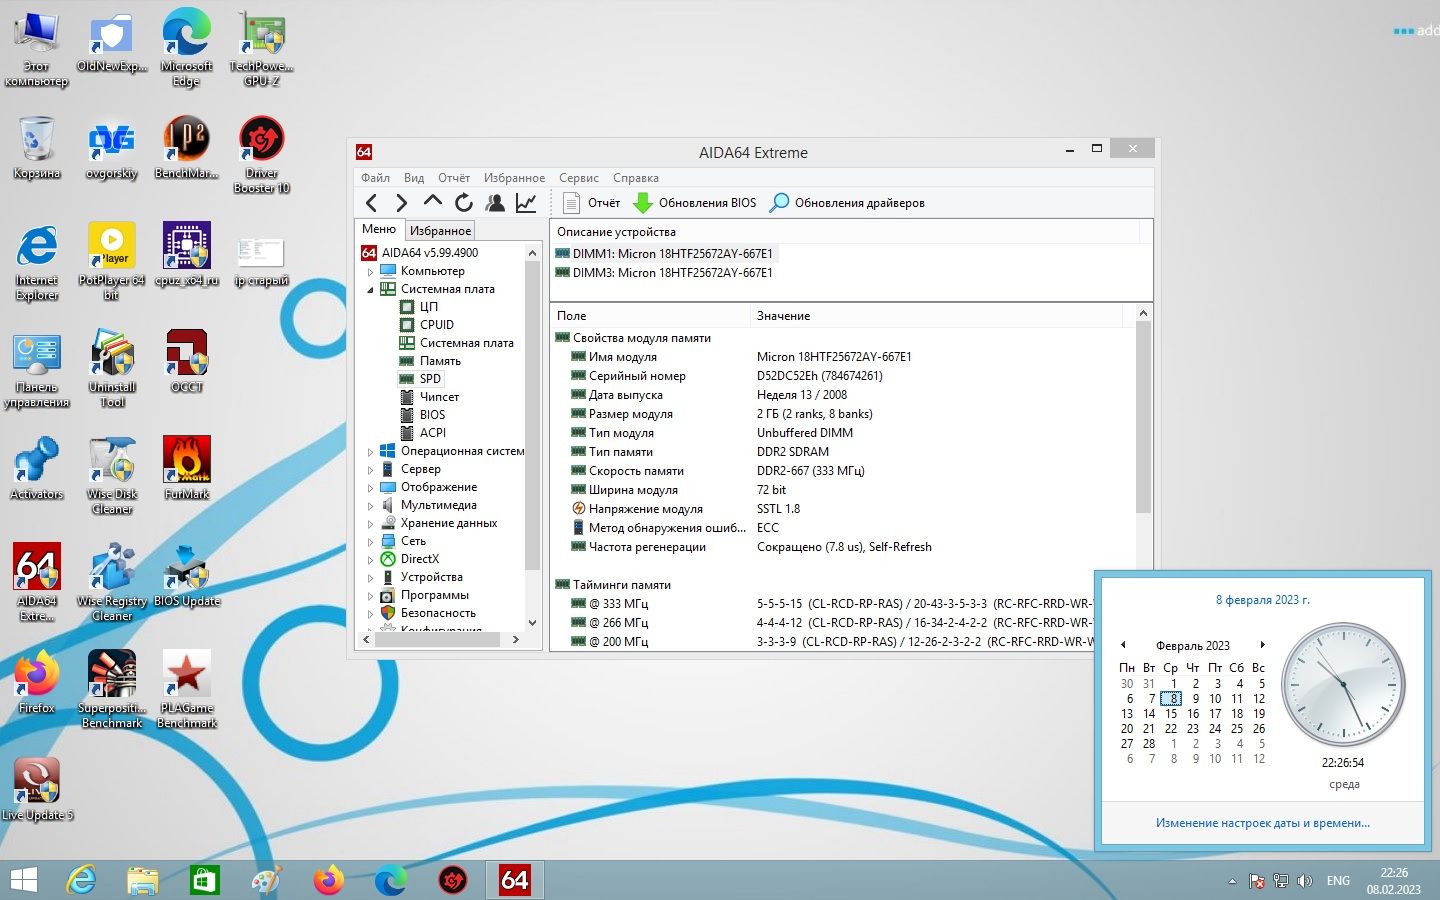
Task: Go forward with the AIDA64 forward arrow
Action: pos(401,203)
